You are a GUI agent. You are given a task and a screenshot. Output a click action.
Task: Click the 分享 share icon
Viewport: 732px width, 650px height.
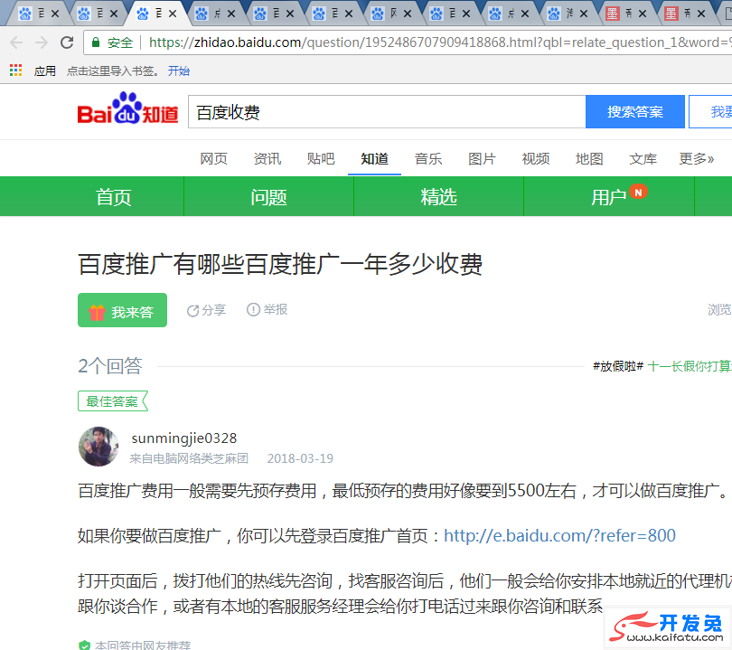coord(193,311)
